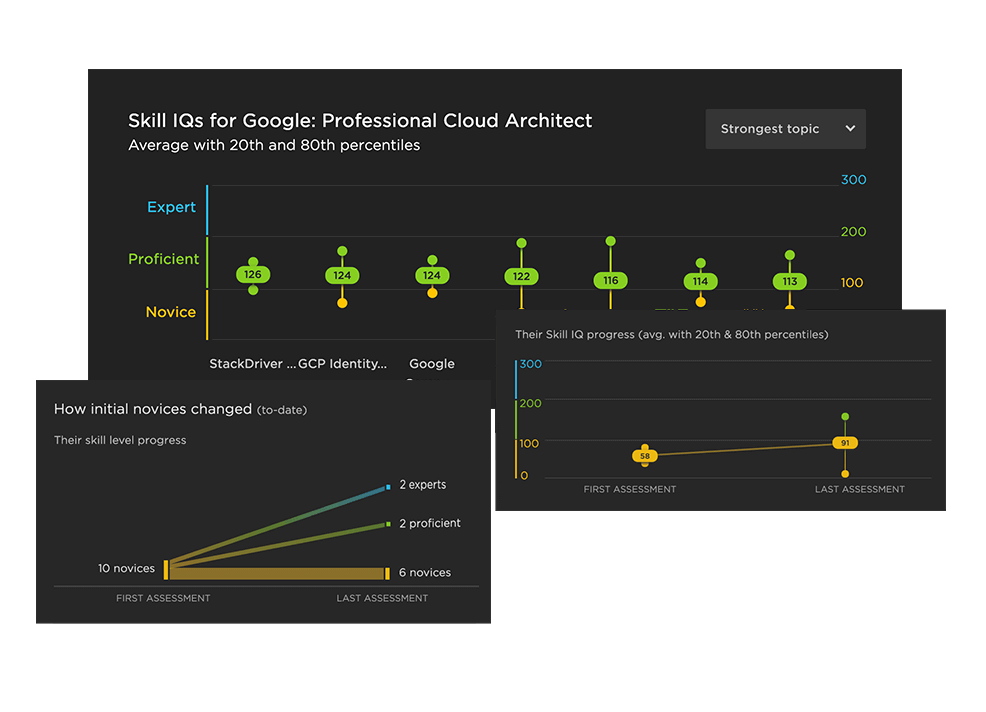
Task: Select the Proficient skill level label
Action: 164,258
